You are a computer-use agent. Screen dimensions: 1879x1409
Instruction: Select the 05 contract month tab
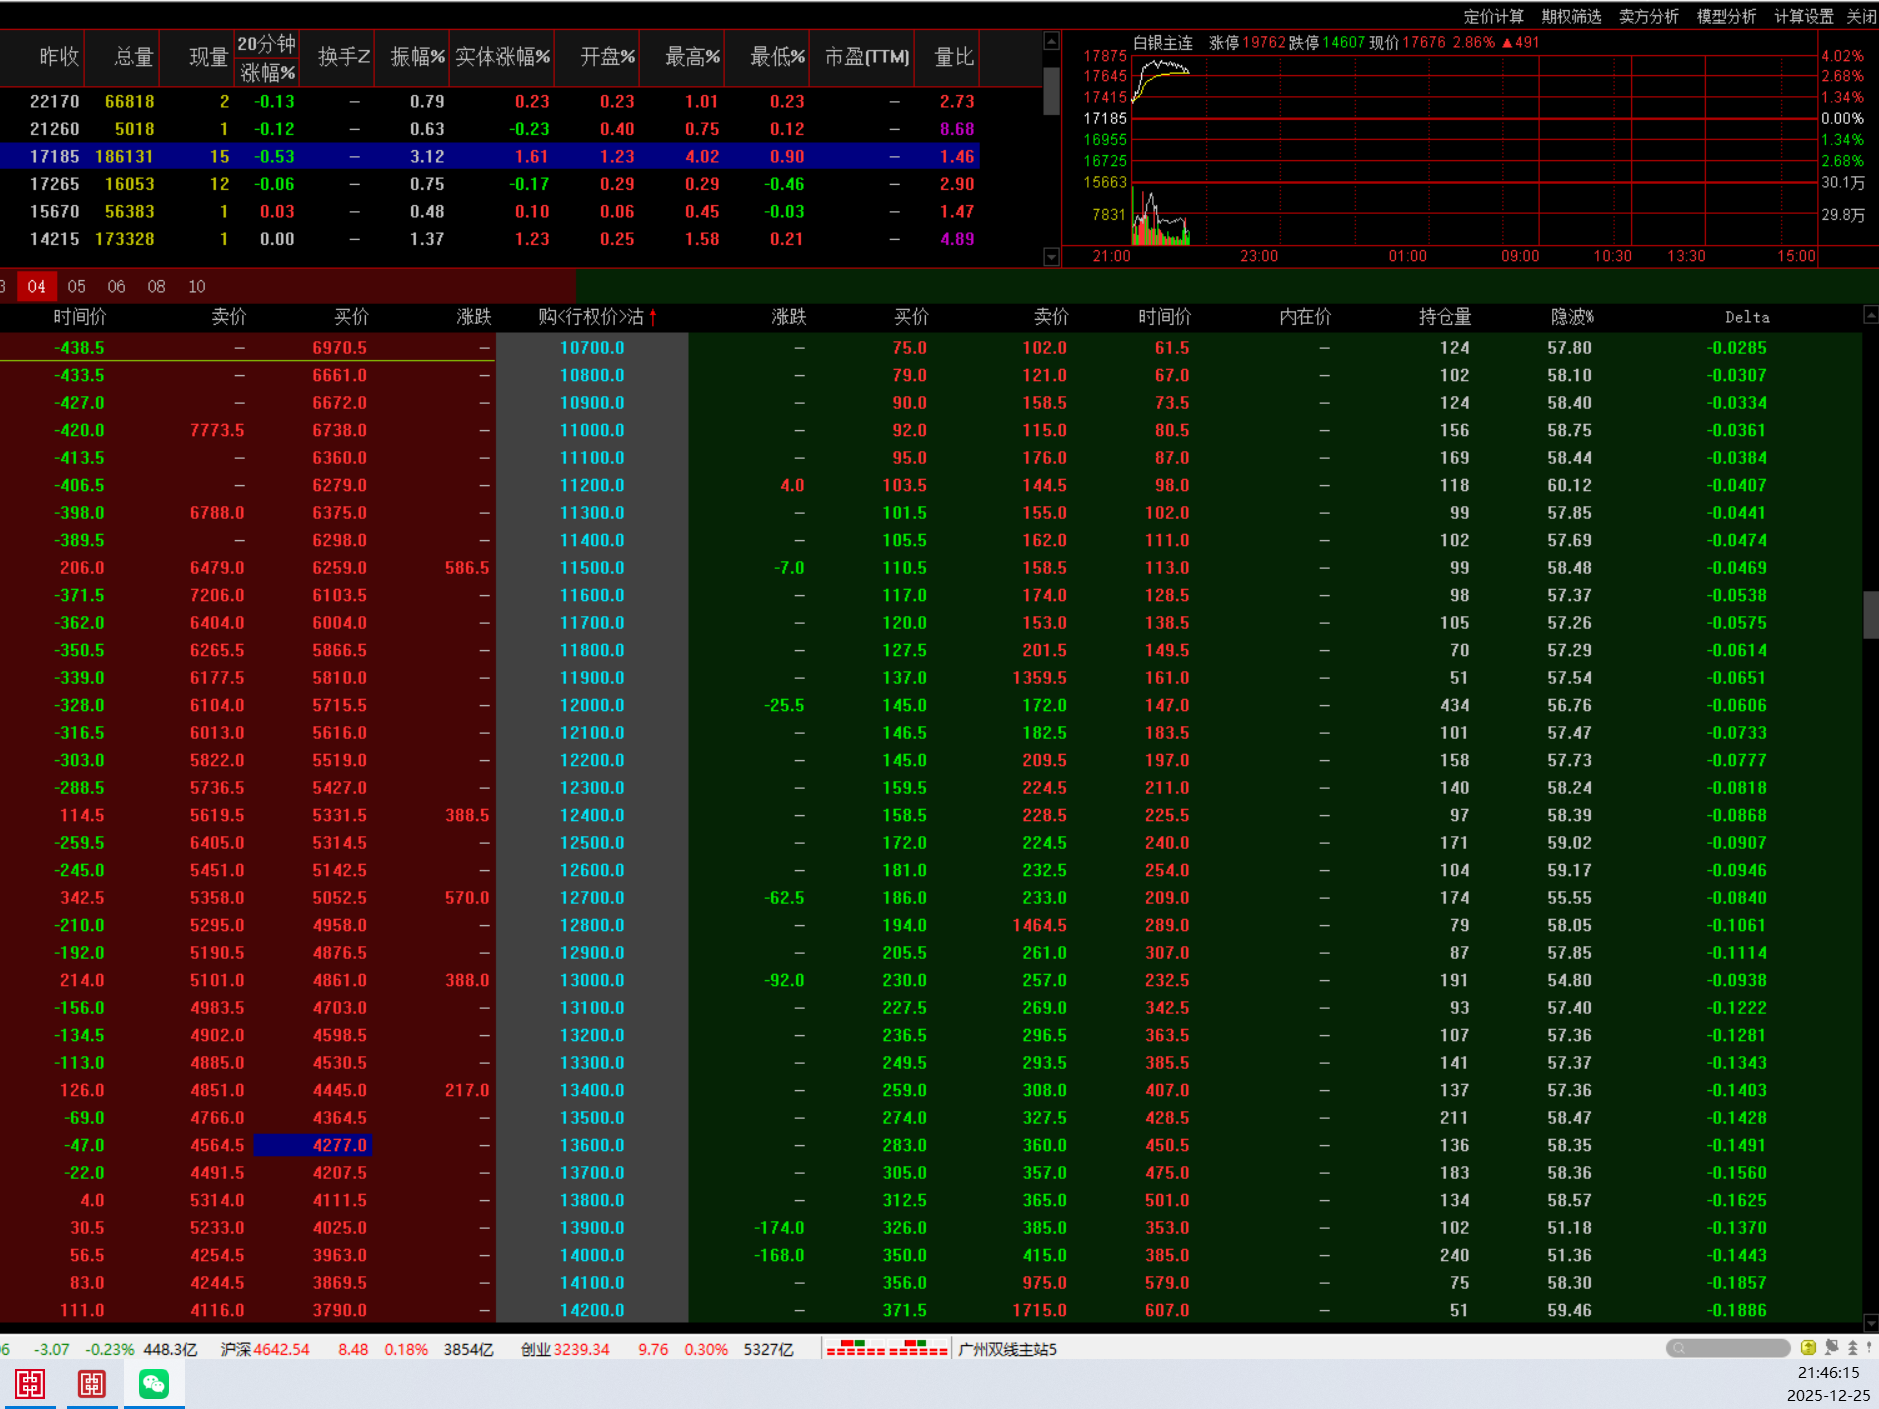pyautogui.click(x=76, y=287)
